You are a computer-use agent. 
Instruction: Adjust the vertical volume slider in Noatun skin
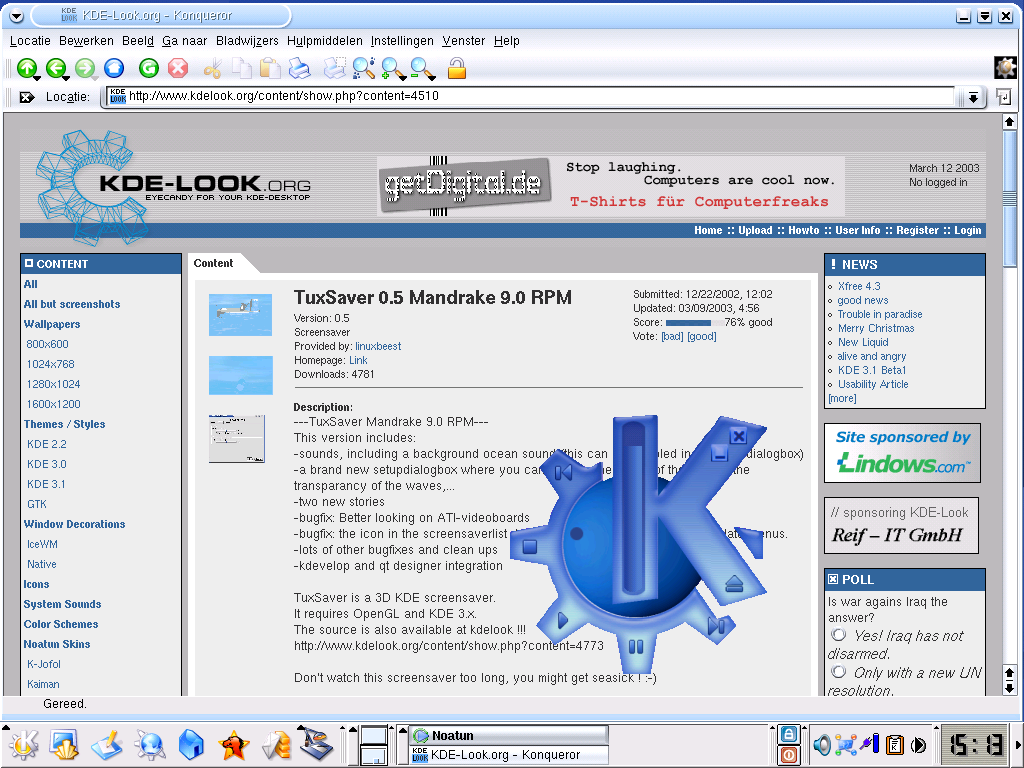point(633,509)
